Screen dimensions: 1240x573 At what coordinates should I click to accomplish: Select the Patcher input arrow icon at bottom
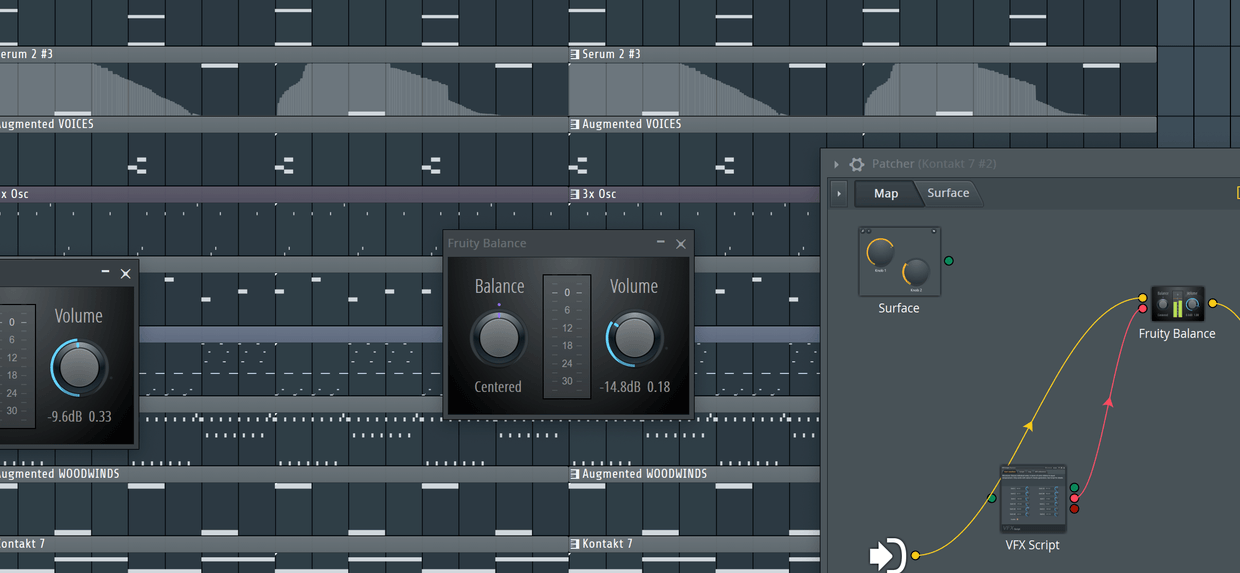pyautogui.click(x=888, y=555)
